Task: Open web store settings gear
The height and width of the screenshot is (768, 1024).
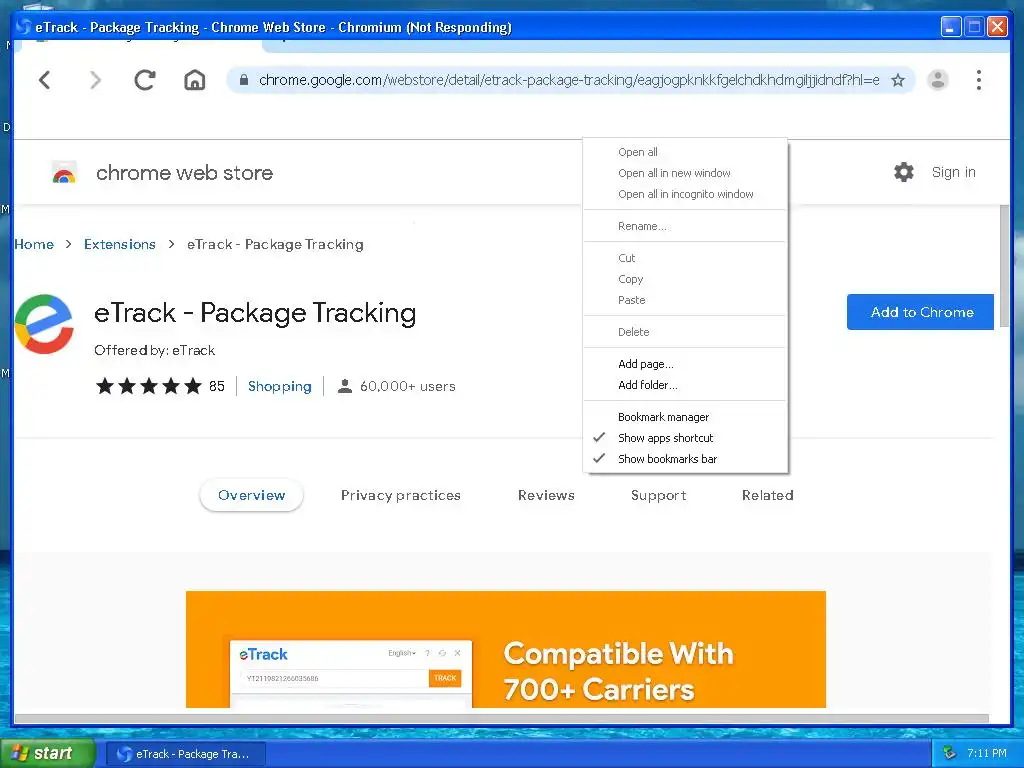Action: pyautogui.click(x=904, y=172)
